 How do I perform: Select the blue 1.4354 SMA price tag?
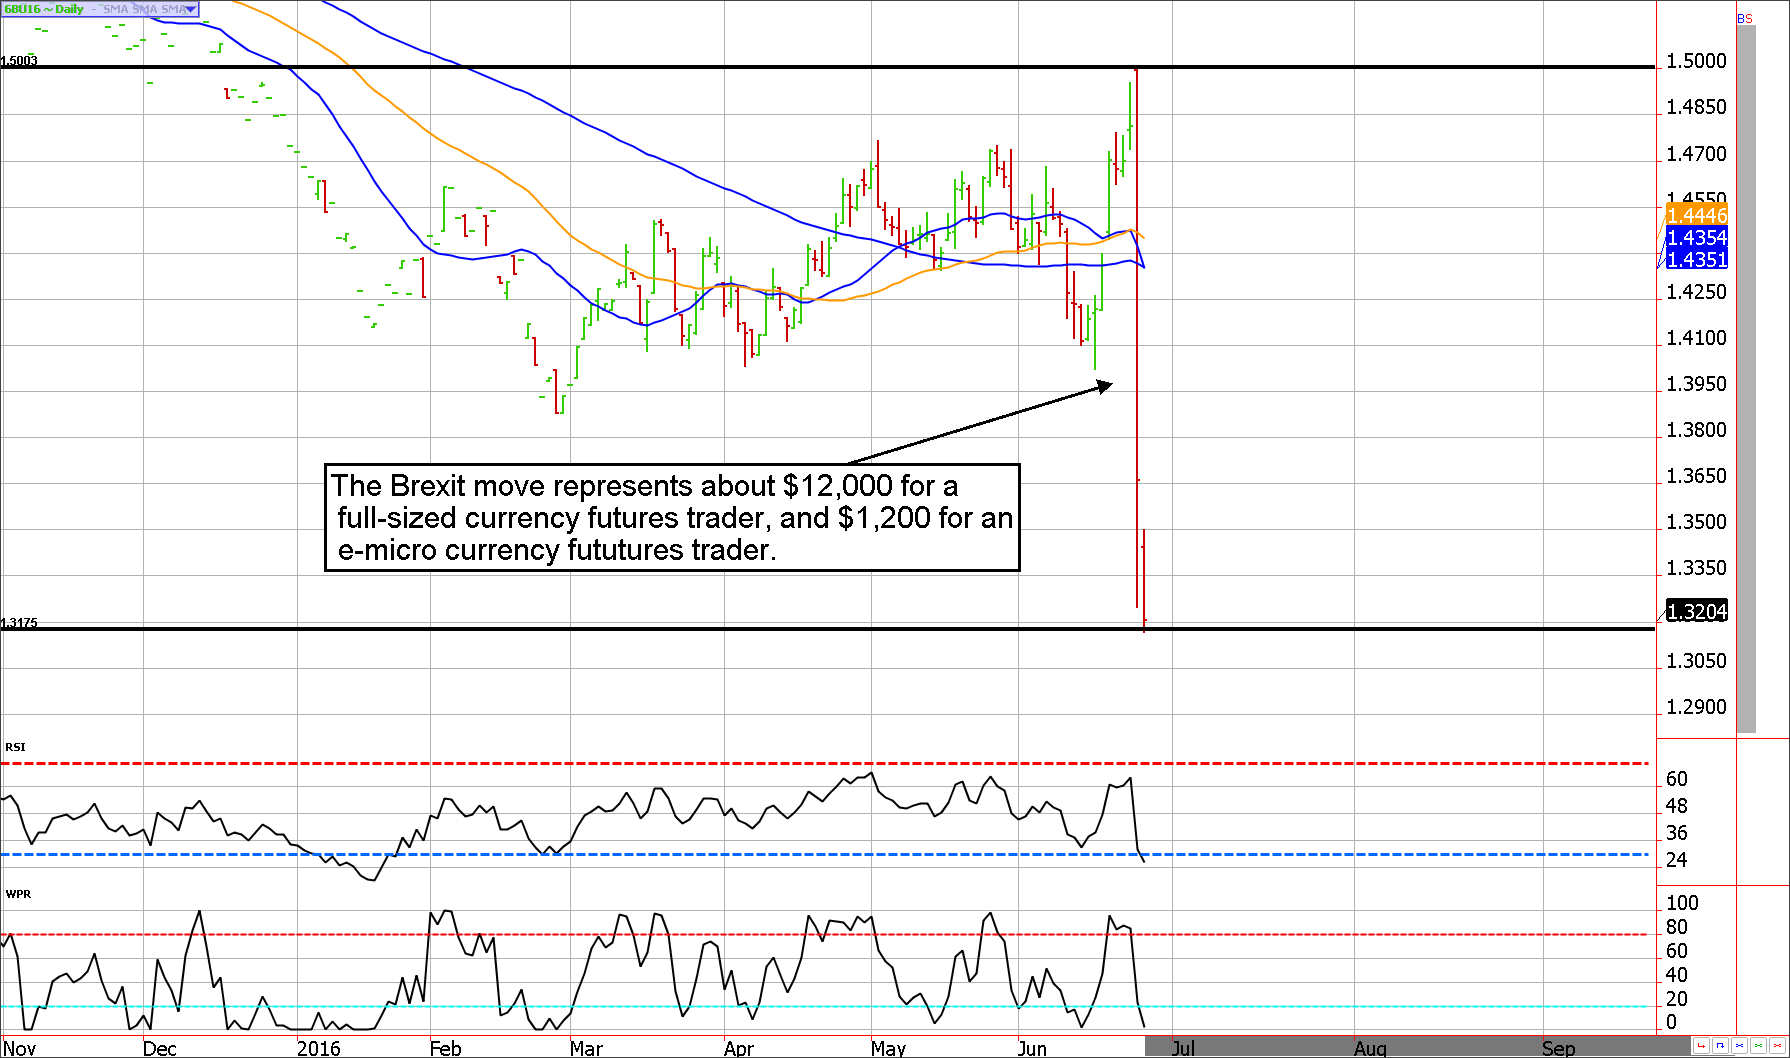(1696, 237)
